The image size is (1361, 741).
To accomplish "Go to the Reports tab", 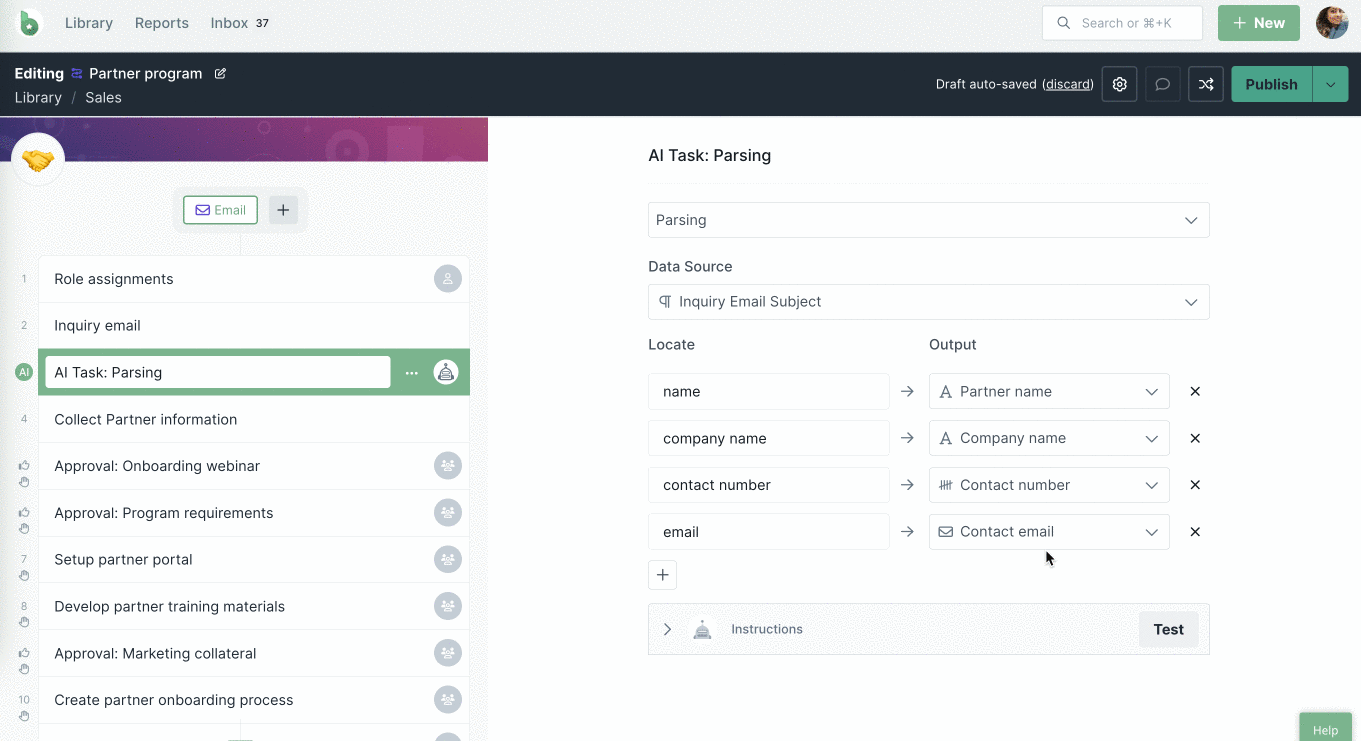I will pos(161,23).
